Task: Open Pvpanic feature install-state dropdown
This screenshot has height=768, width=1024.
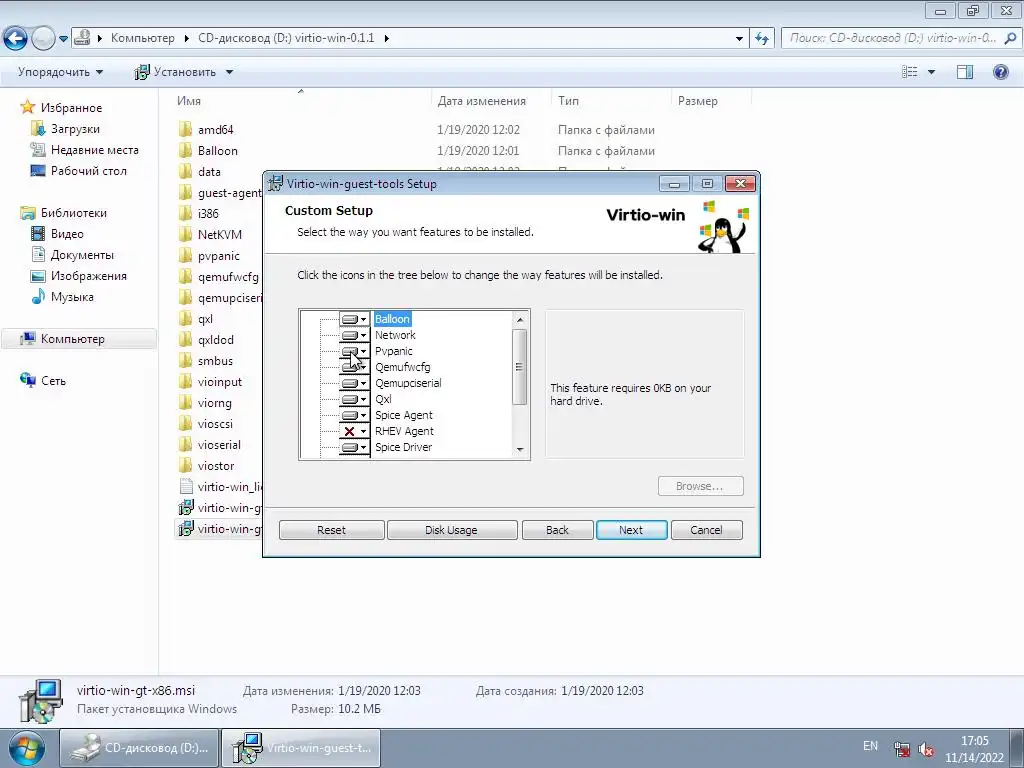Action: point(354,351)
